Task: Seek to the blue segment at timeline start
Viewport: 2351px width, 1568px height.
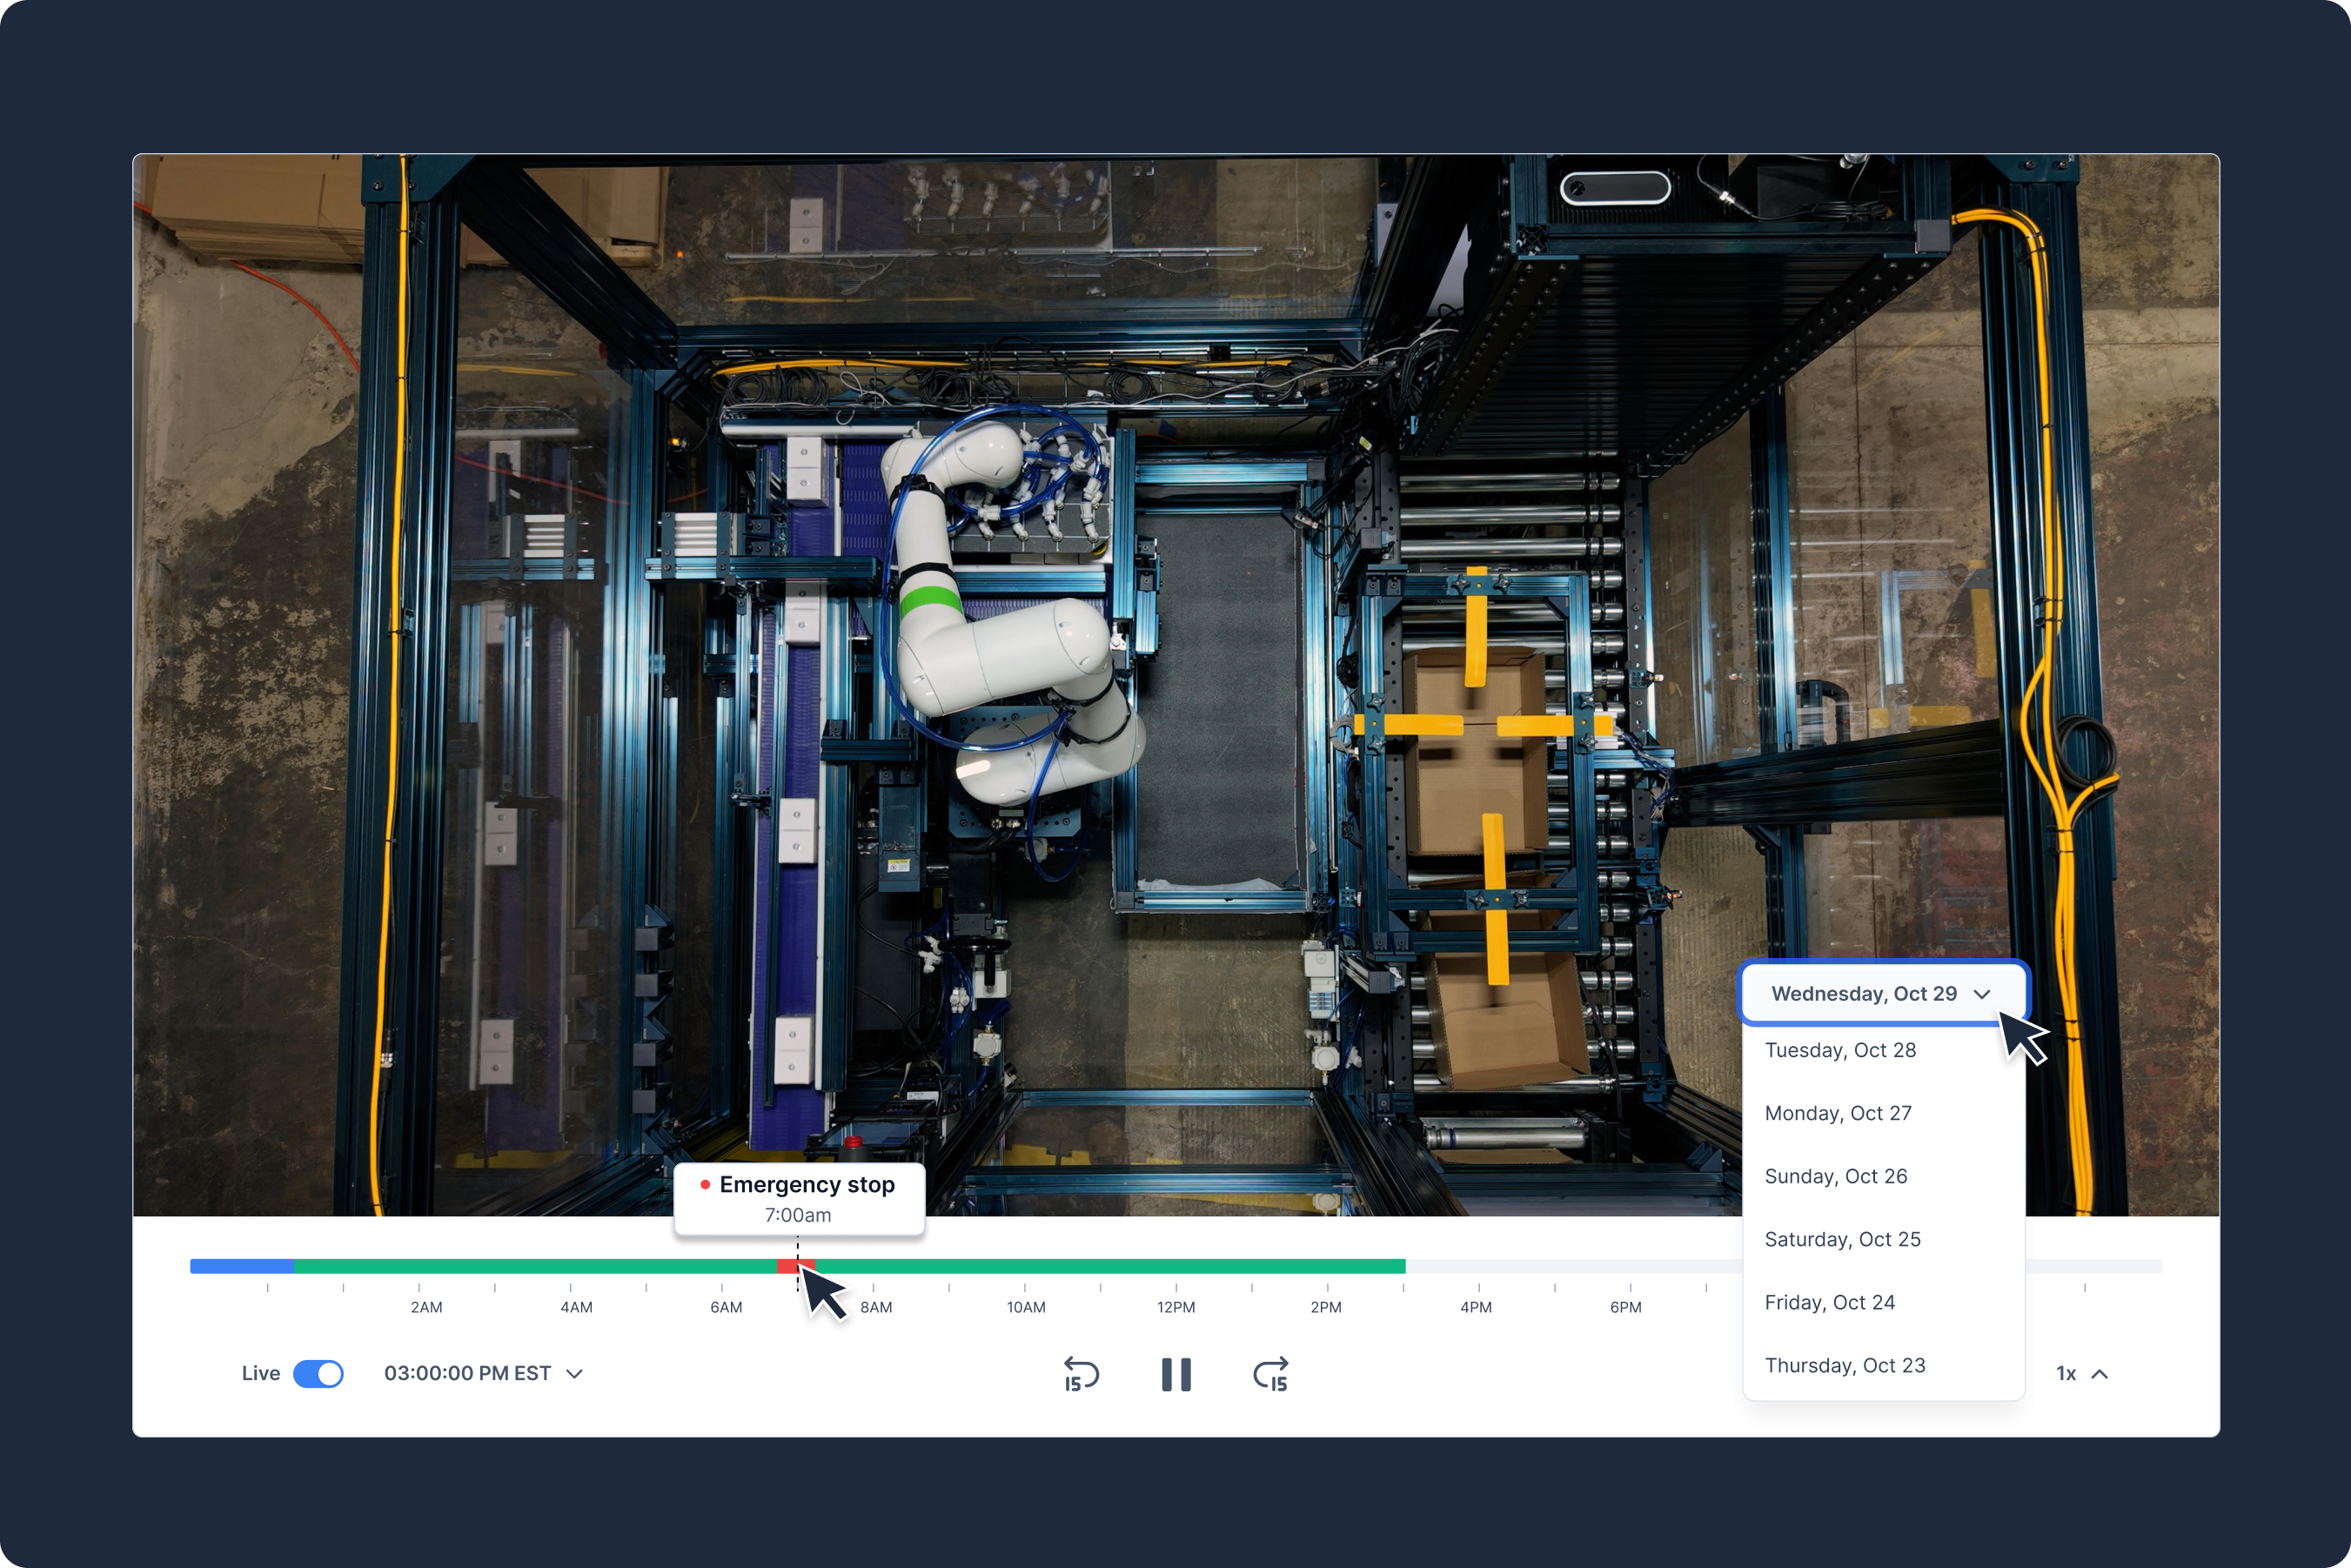Action: pyautogui.click(x=241, y=1266)
